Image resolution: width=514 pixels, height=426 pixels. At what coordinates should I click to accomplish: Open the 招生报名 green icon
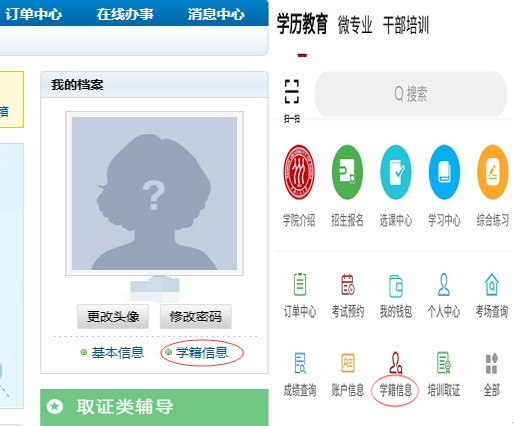(347, 172)
